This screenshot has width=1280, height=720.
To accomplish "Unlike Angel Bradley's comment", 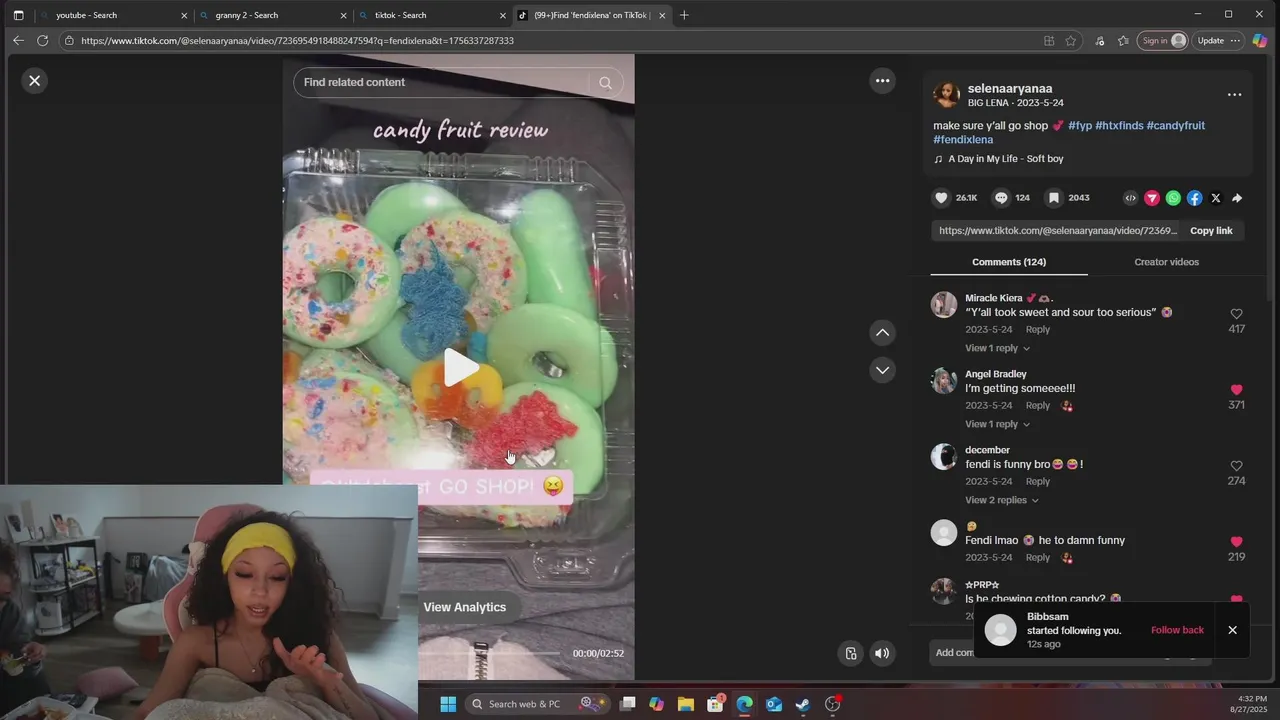I will point(1236,390).
